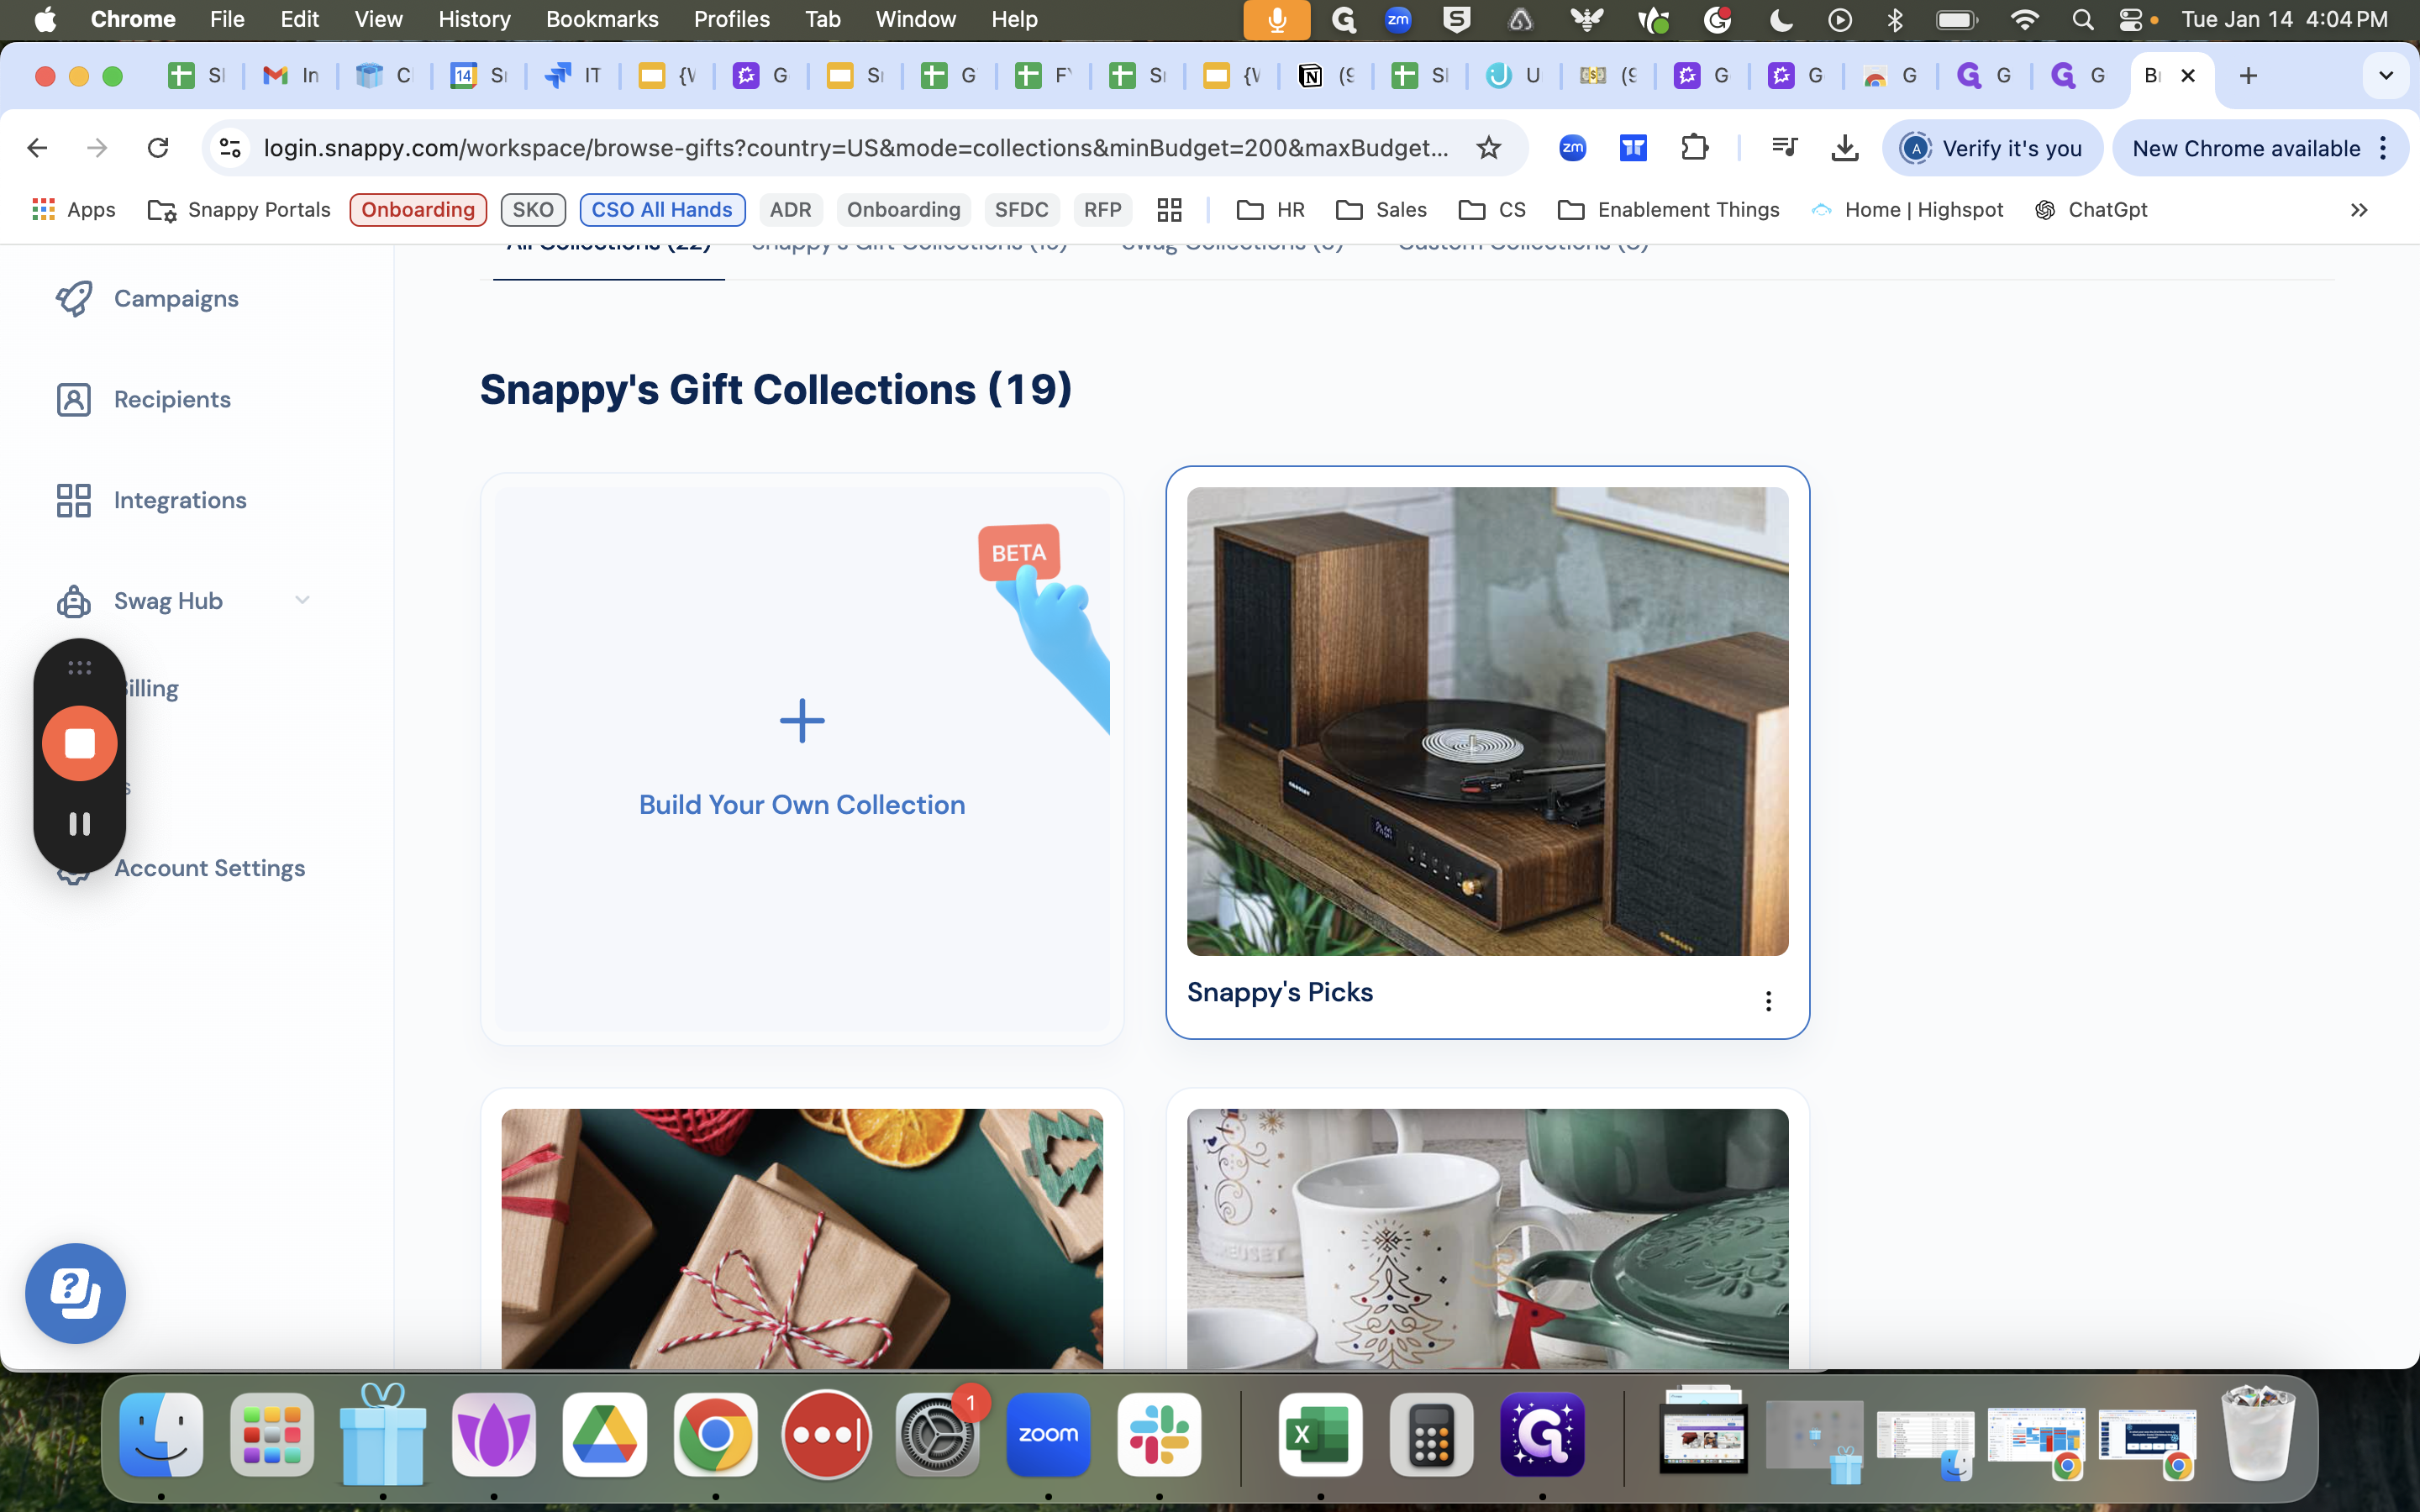The width and height of the screenshot is (2420, 1512).
Task: Open the HR bookmarks folder
Action: click(1271, 210)
